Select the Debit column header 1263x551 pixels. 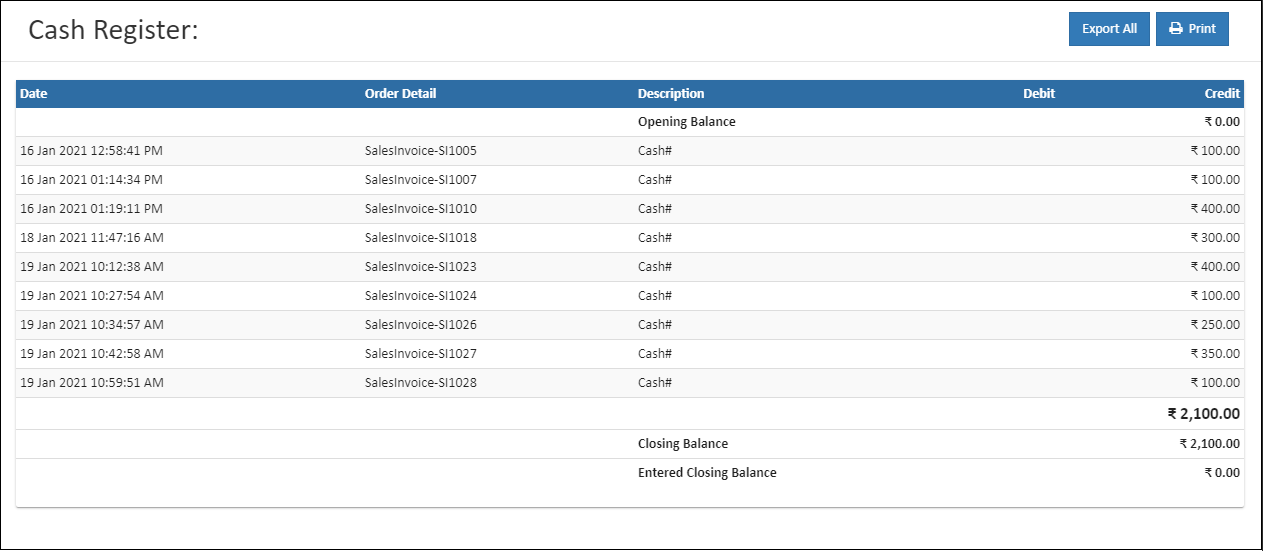[1039, 94]
